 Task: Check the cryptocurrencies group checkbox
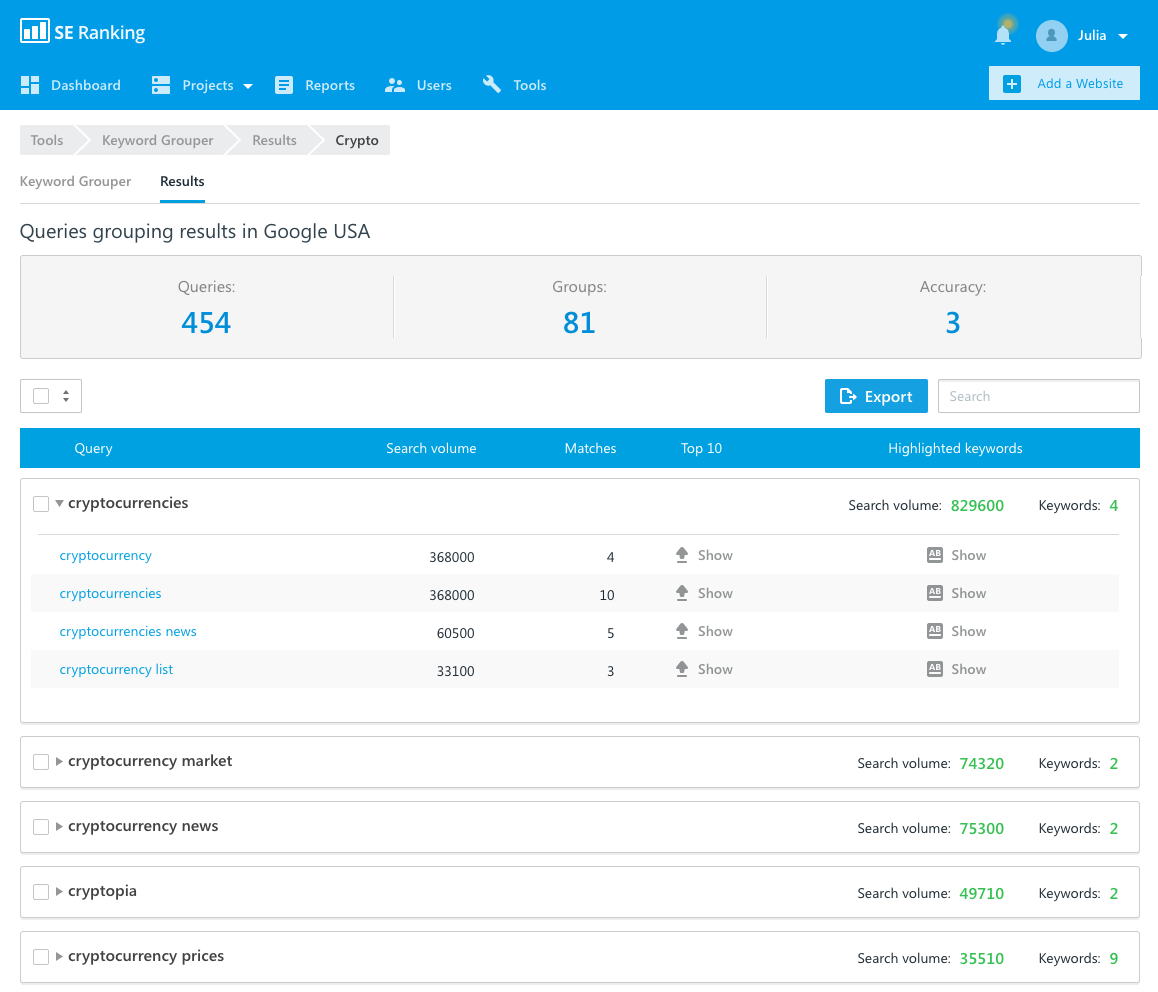[41, 504]
